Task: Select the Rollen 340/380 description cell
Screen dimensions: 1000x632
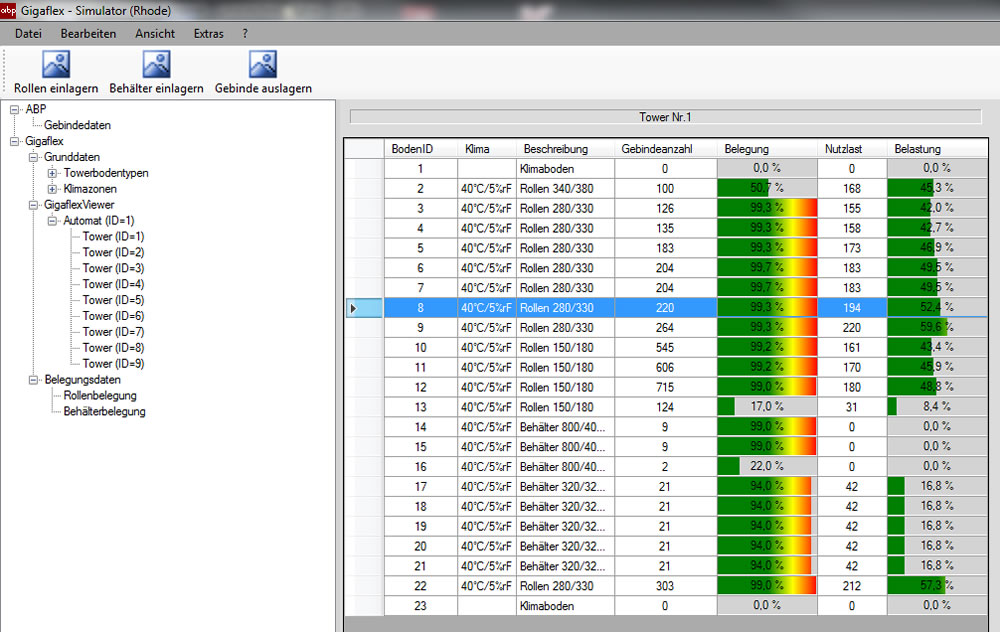Action: coord(565,189)
